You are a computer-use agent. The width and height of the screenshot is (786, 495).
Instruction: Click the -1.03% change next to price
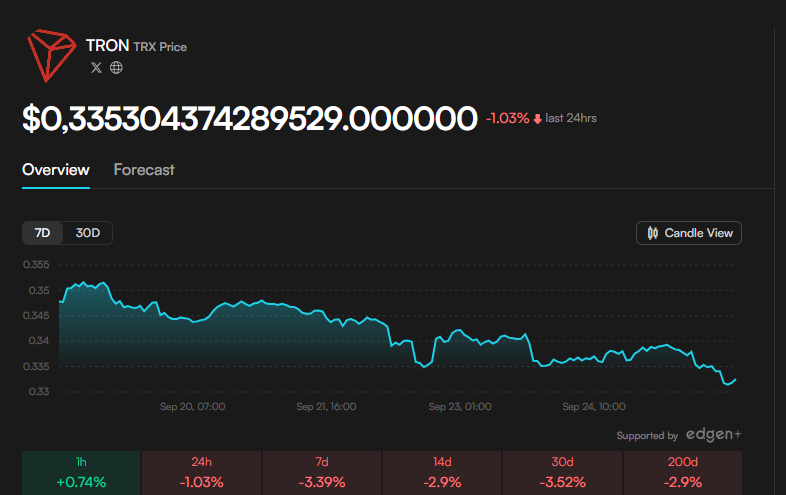pos(507,118)
